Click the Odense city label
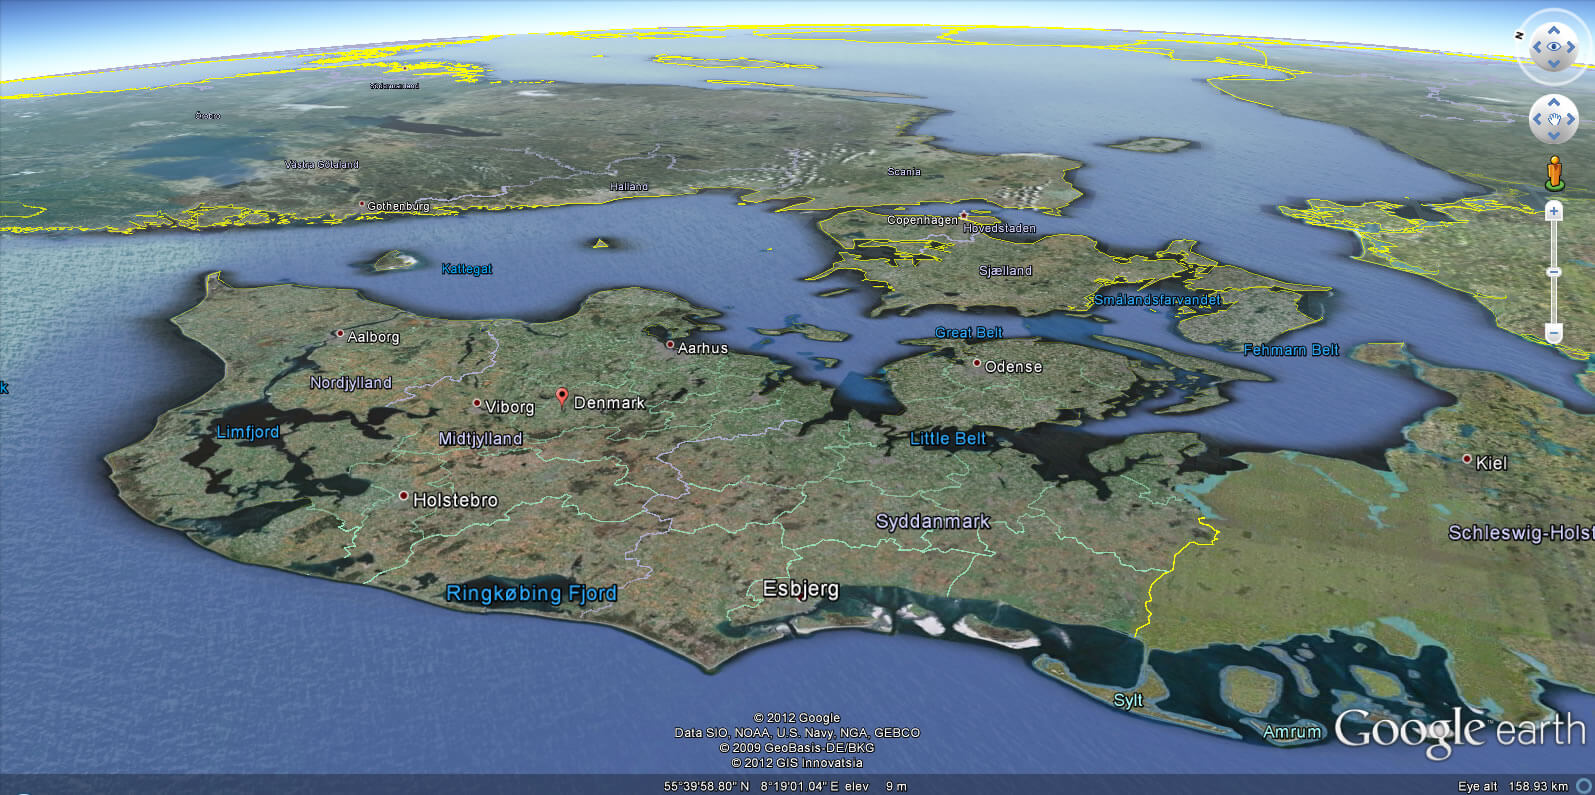Screen dimensions: 1595x795 [x=1013, y=367]
